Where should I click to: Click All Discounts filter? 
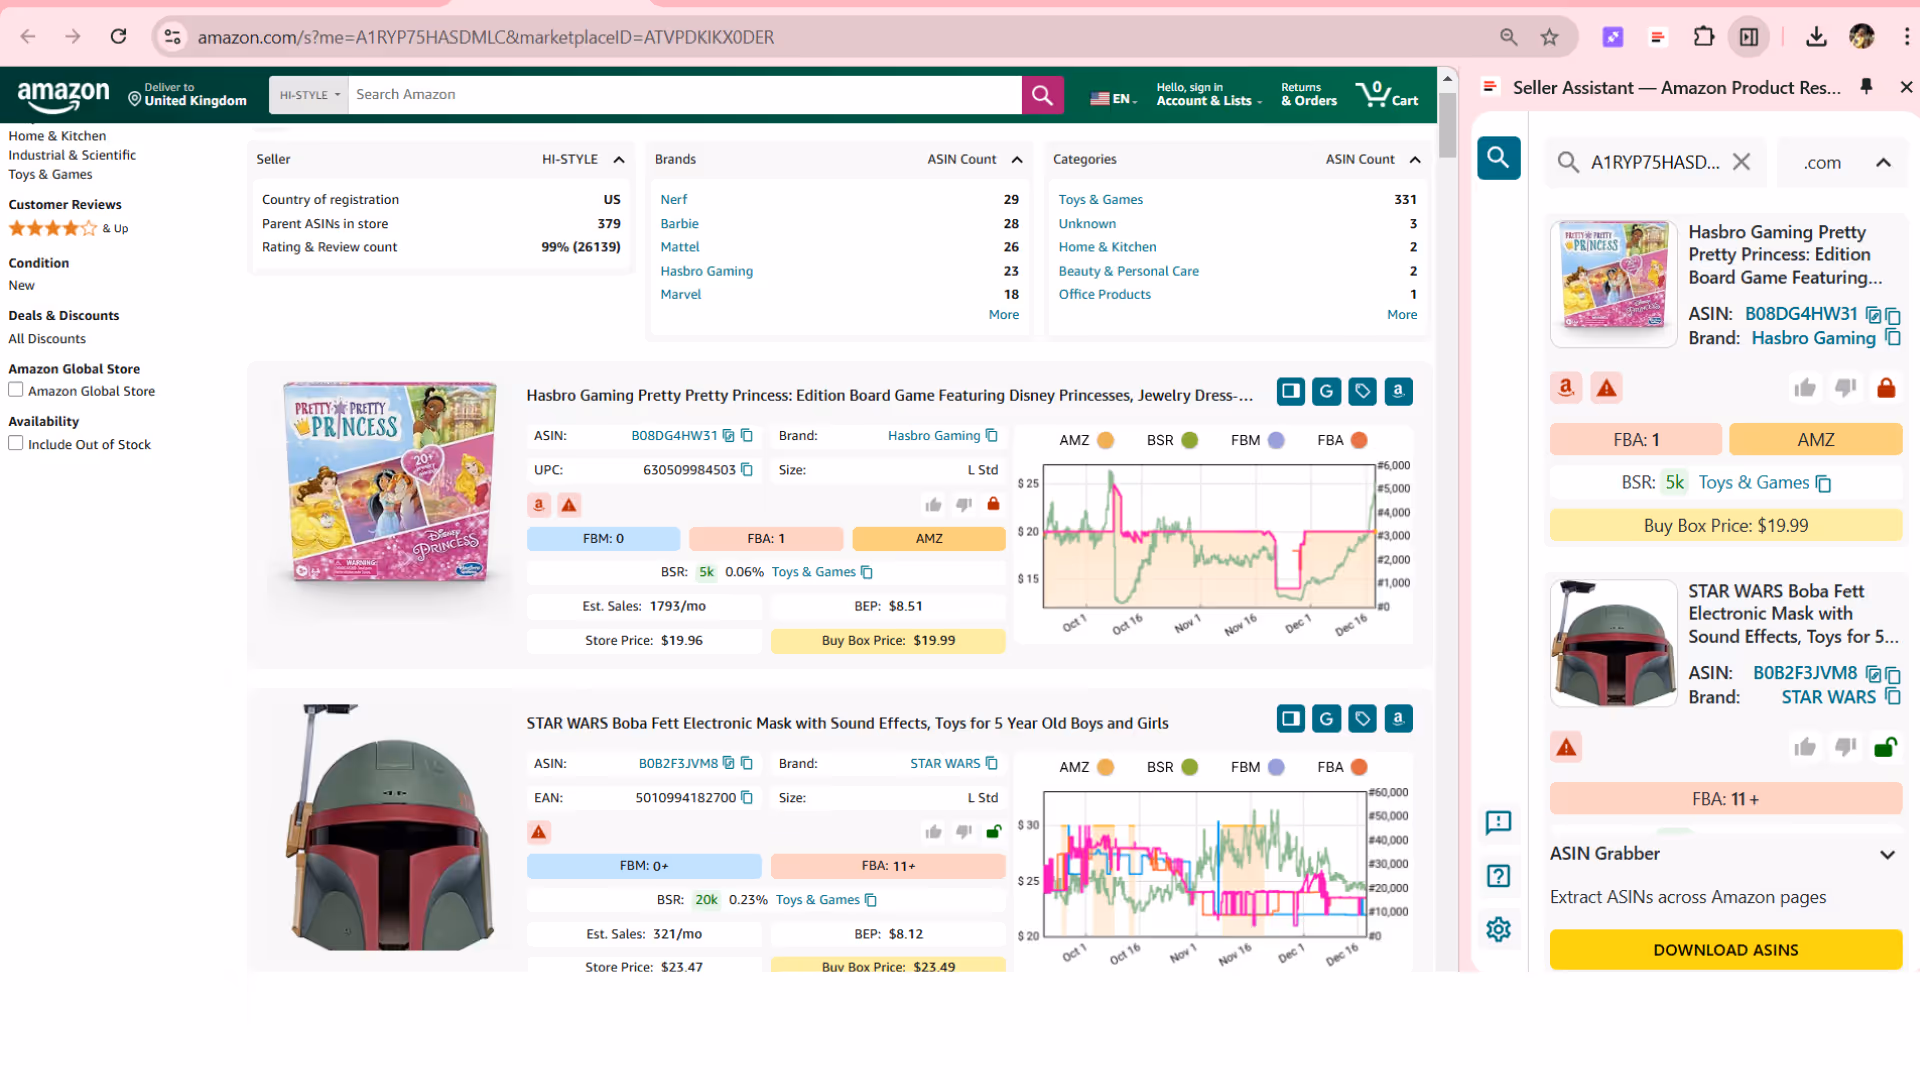click(47, 339)
